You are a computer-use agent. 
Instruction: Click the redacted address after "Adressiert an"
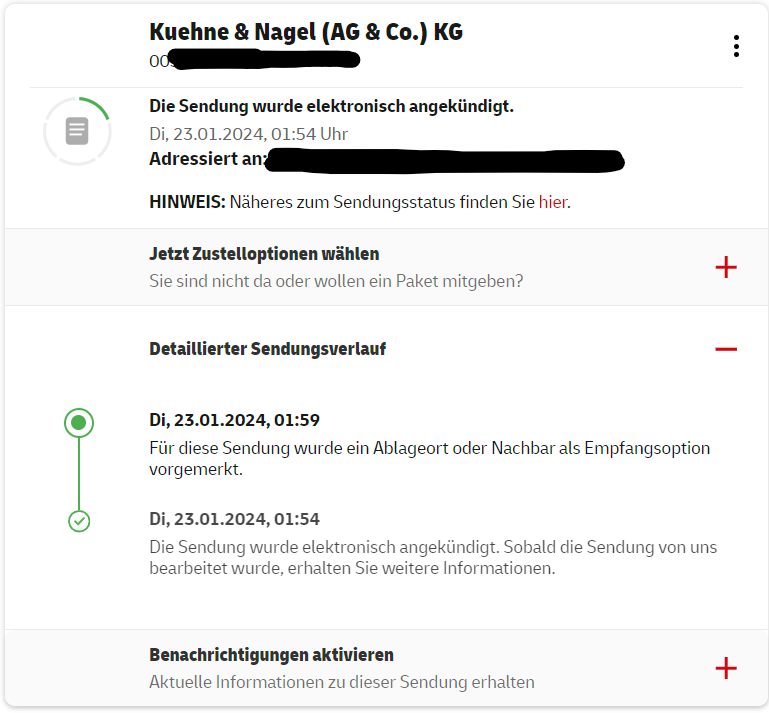(447, 159)
